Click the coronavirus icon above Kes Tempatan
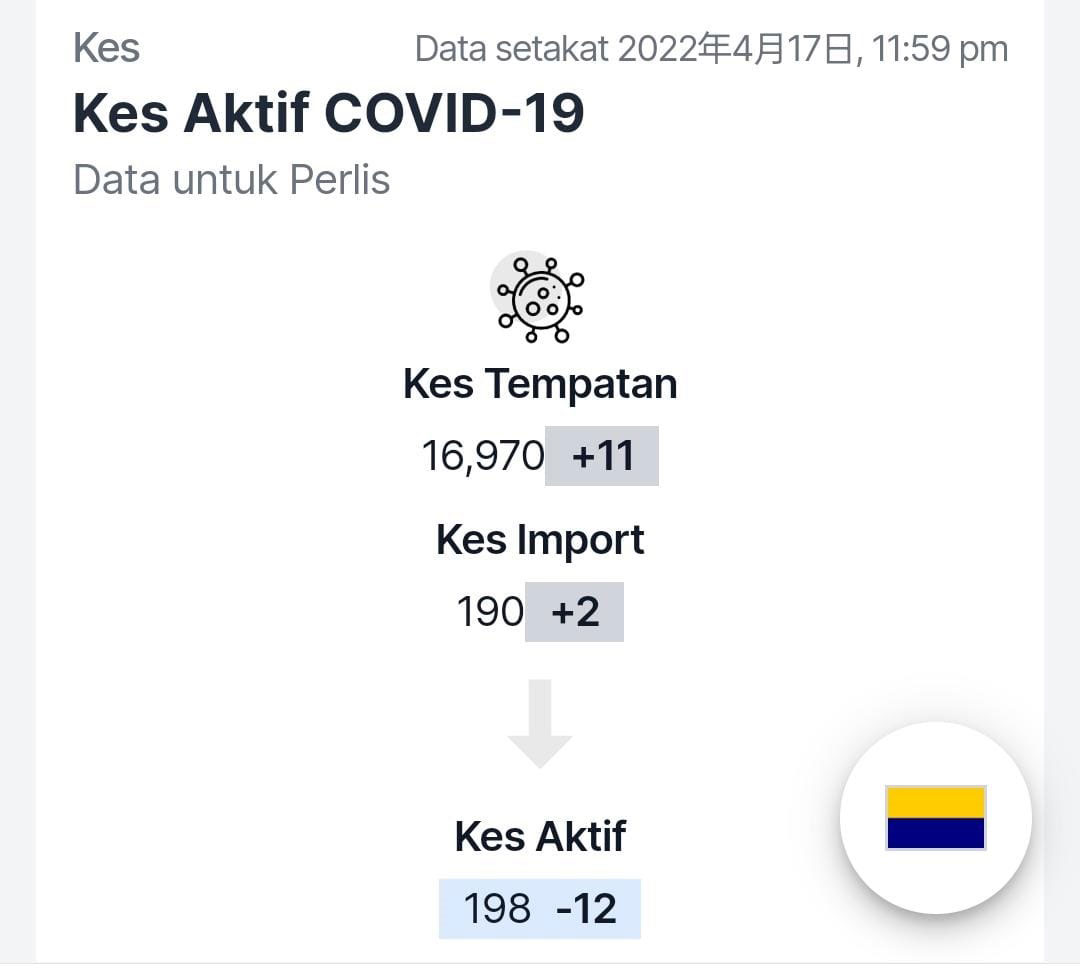Image resolution: width=1080 pixels, height=971 pixels. pyautogui.click(x=539, y=299)
